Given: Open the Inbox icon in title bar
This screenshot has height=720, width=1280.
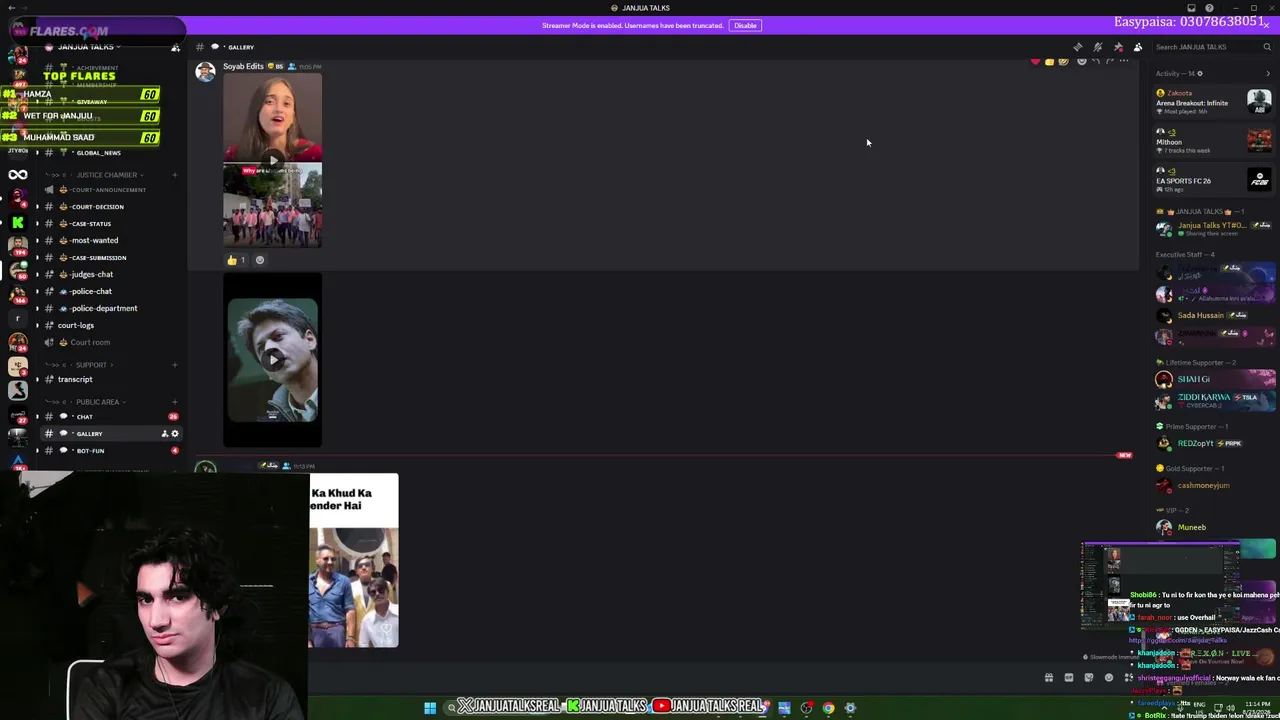Looking at the screenshot, I should pyautogui.click(x=1193, y=8).
